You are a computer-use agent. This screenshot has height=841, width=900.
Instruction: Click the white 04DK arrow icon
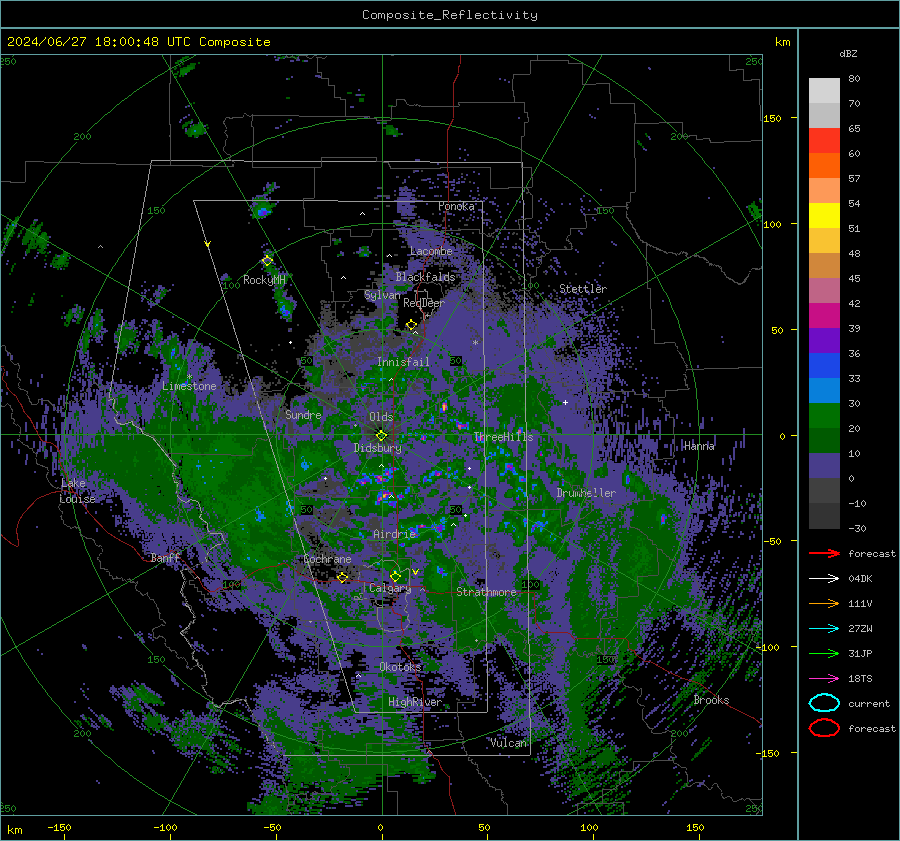click(824, 578)
